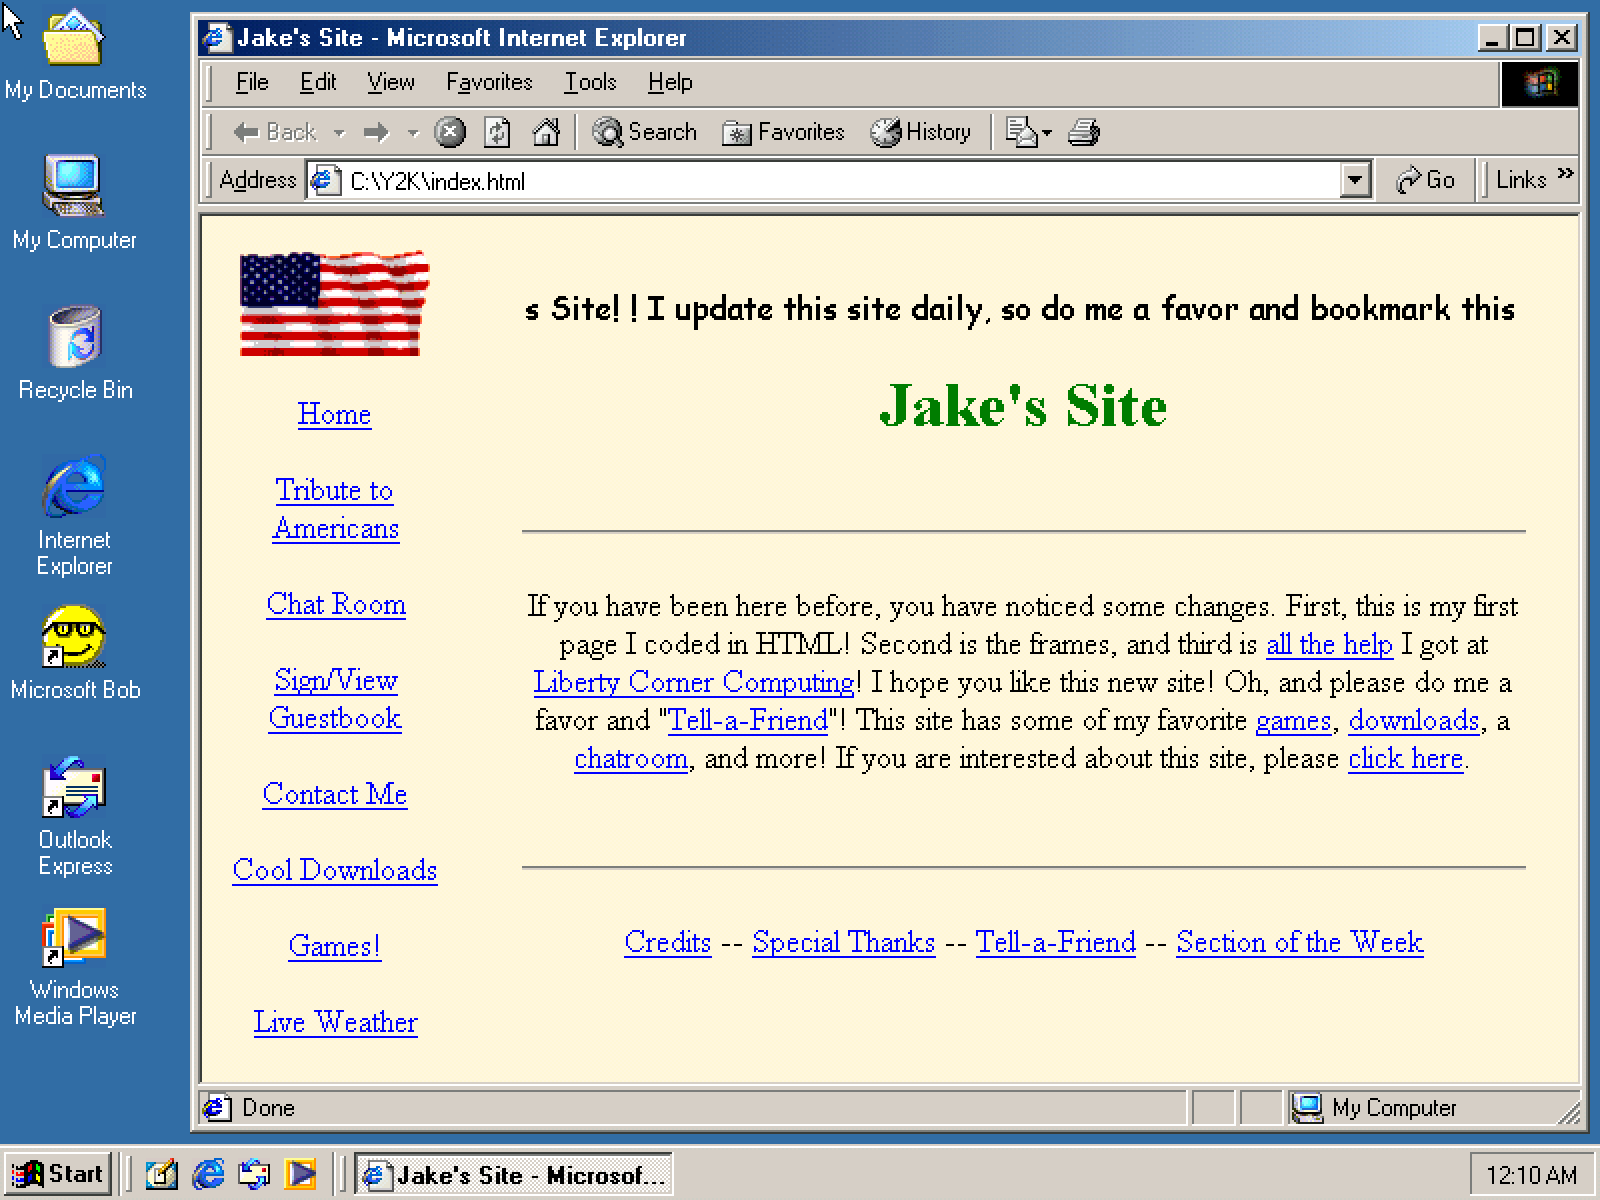Open the History panel icon
This screenshot has height=1200, width=1600.
click(x=920, y=132)
